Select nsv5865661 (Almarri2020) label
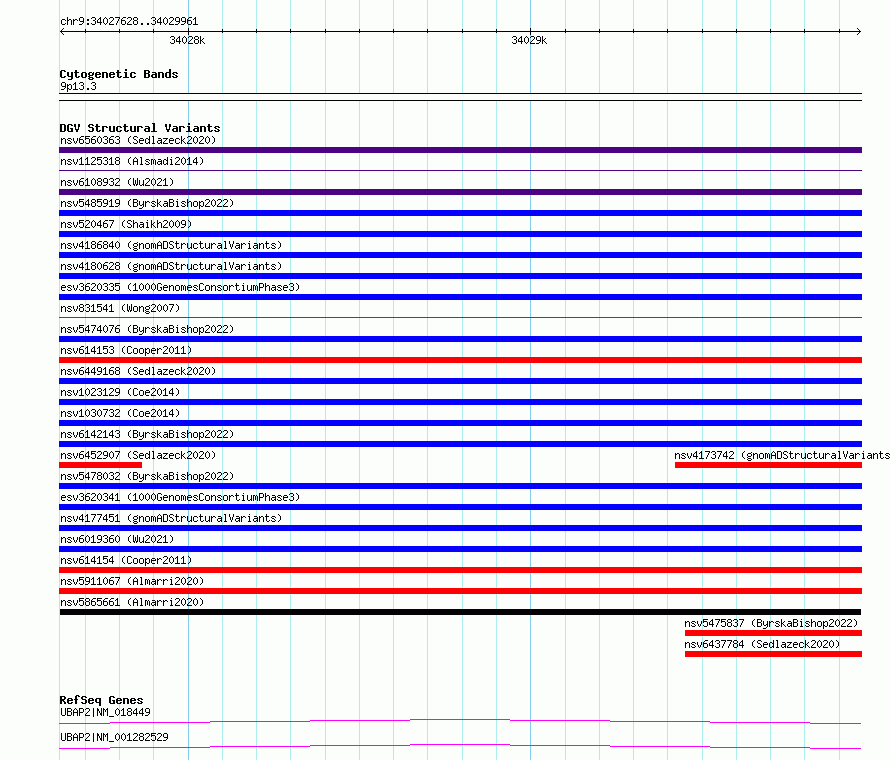Image resolution: width=890 pixels, height=760 pixels. [x=132, y=602]
